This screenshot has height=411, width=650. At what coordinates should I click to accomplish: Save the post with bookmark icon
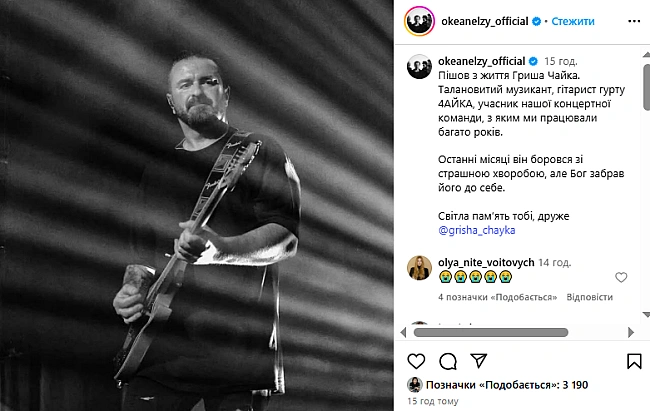[634, 361]
